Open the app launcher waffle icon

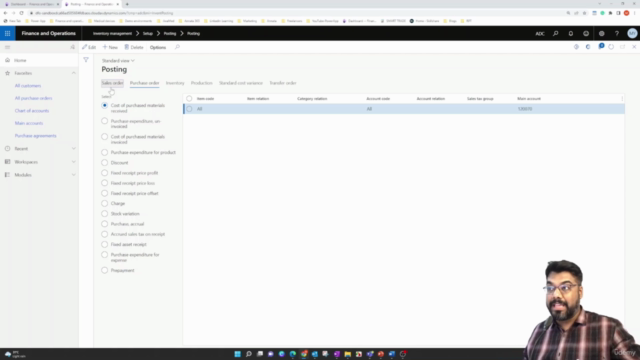7,33
